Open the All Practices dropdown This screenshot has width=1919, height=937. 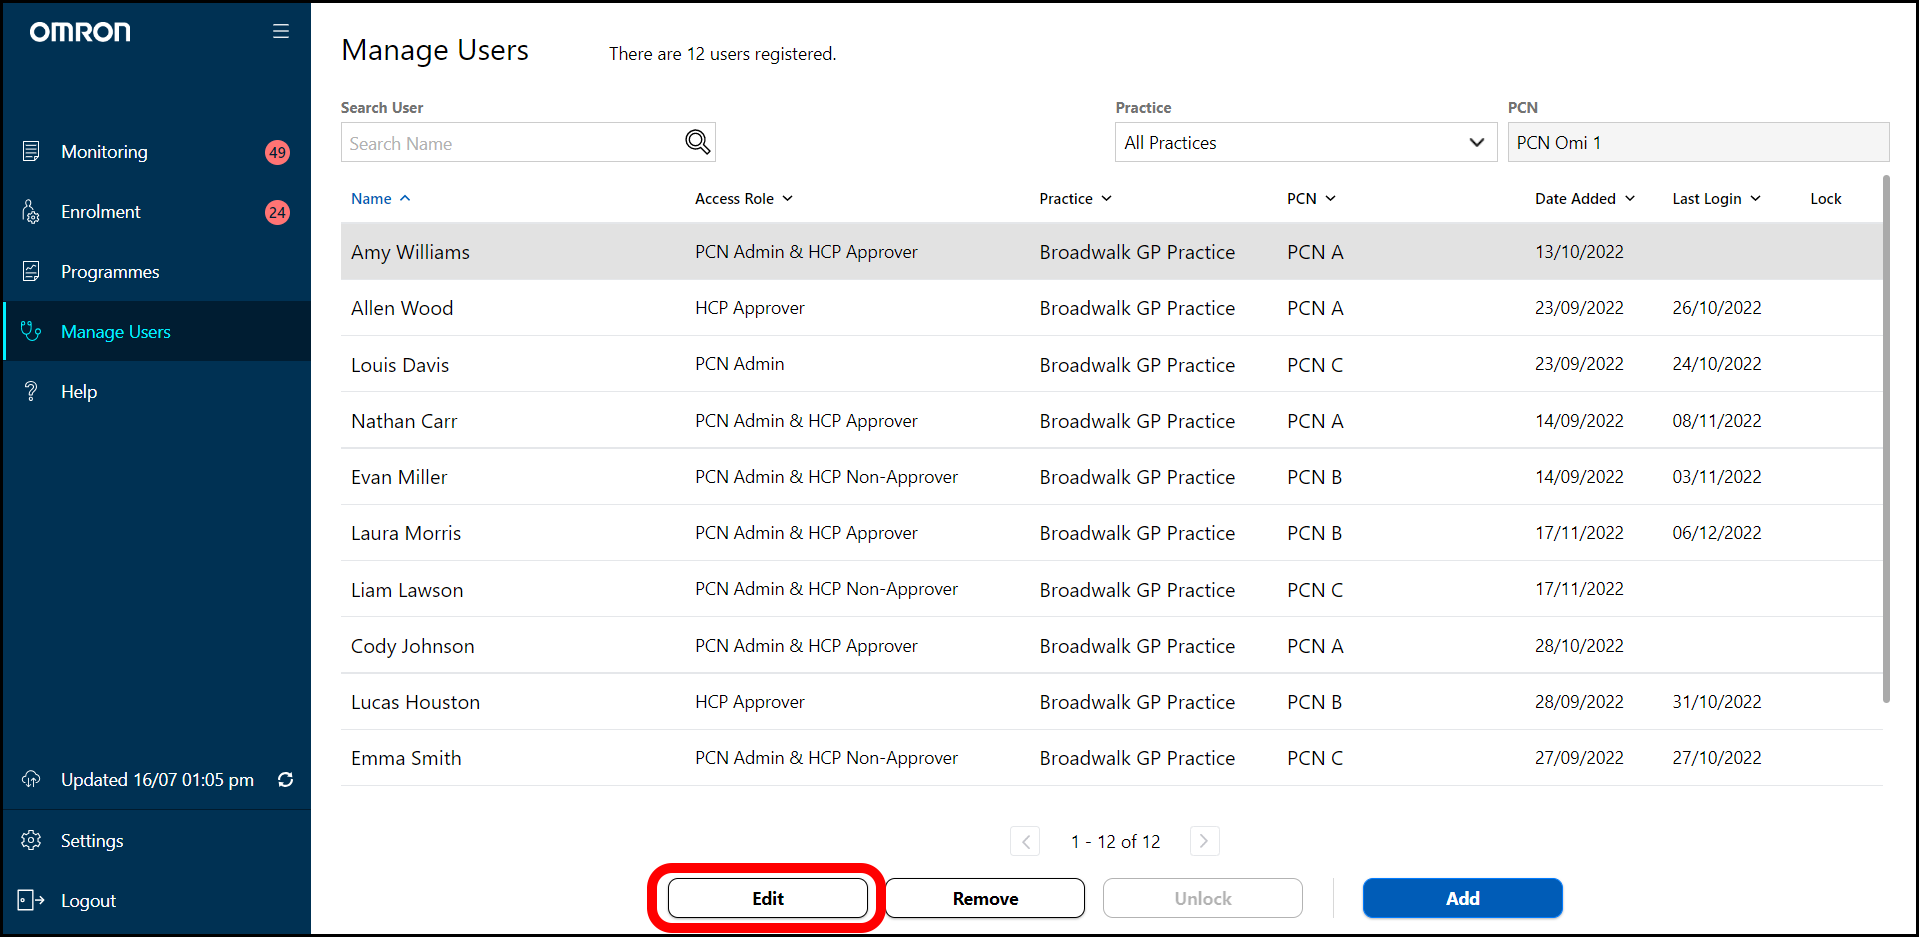pyautogui.click(x=1304, y=142)
